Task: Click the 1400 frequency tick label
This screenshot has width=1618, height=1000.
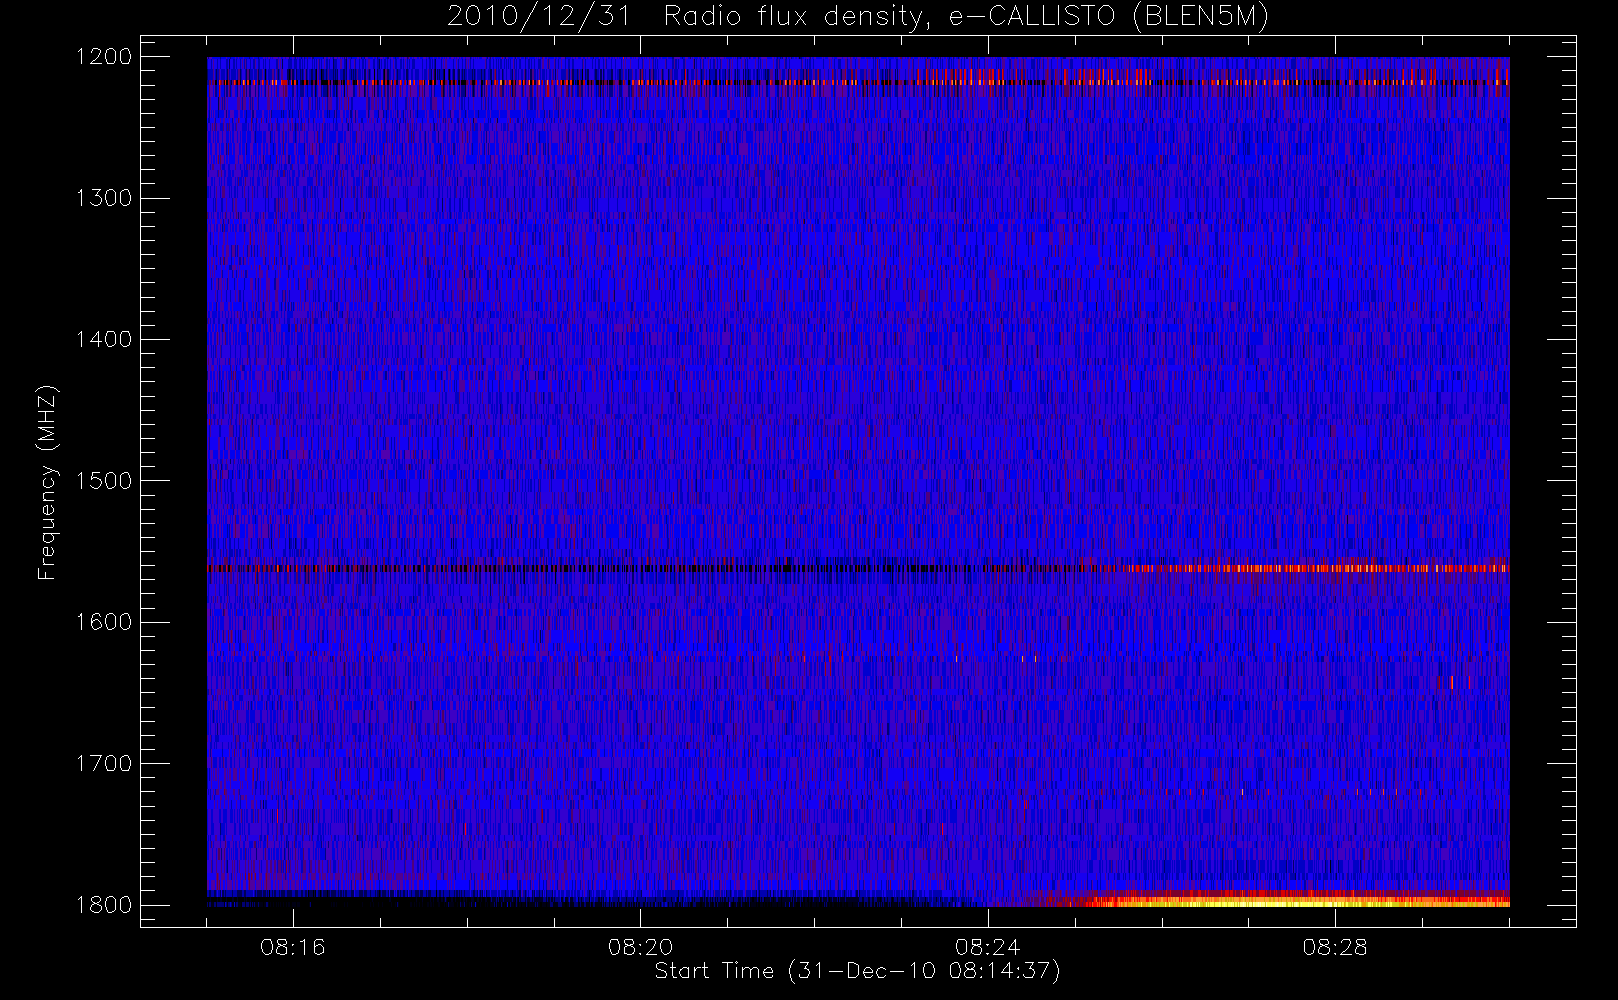Action: [104, 340]
